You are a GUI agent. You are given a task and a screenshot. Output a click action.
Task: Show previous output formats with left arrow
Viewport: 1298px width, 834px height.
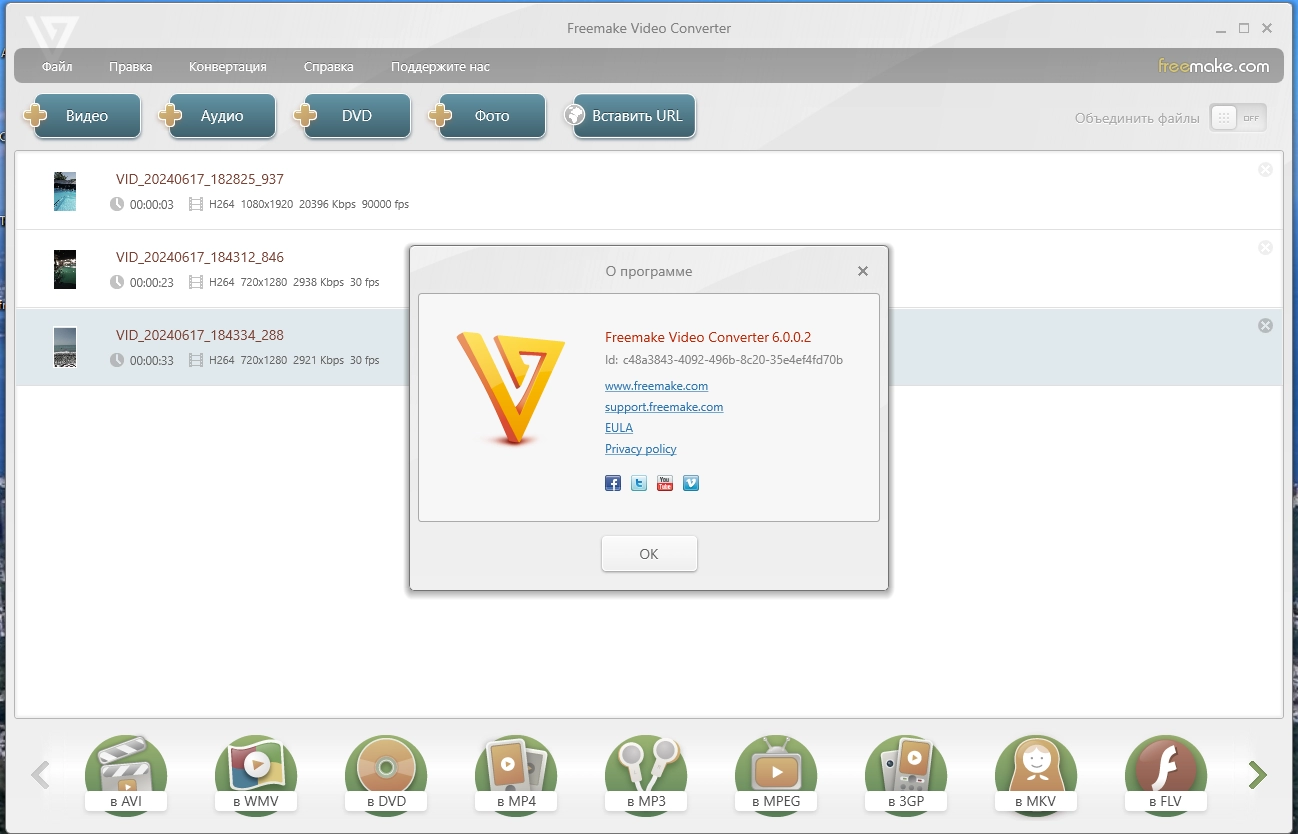pyautogui.click(x=40, y=775)
